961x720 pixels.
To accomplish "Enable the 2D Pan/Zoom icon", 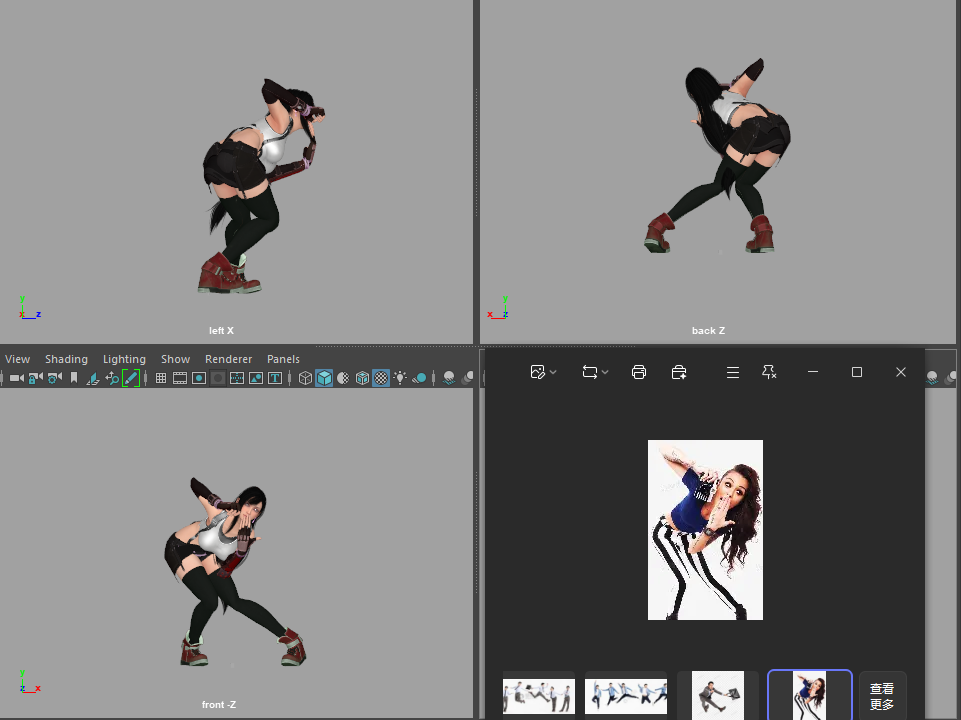I will click(112, 378).
